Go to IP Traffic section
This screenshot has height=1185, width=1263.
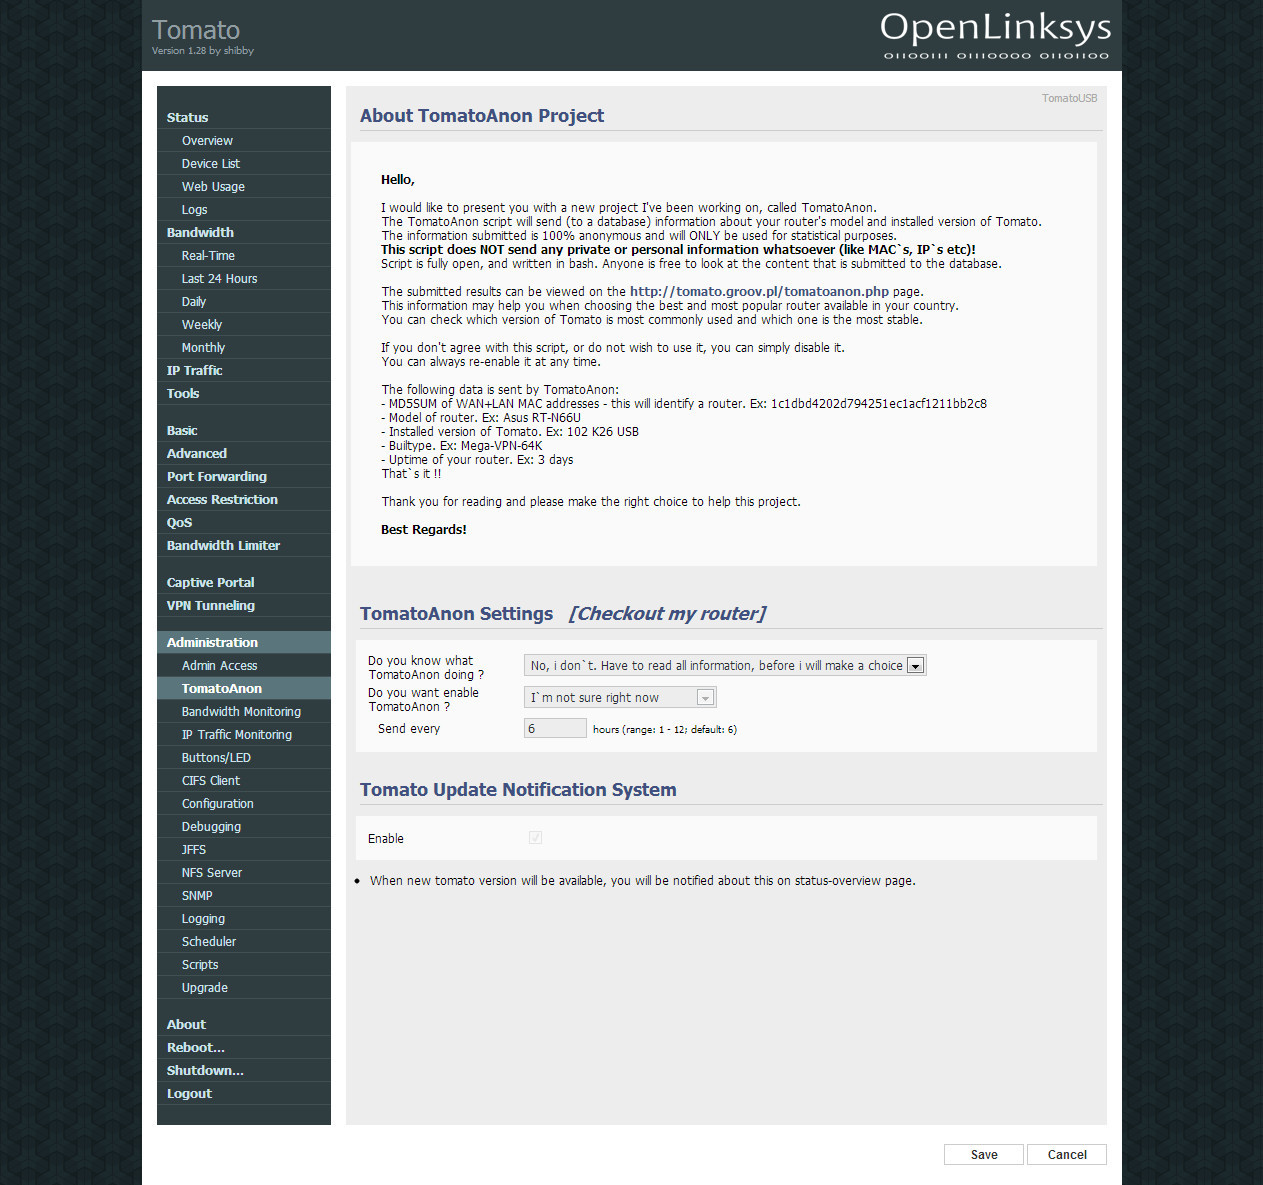[x=243, y=371]
